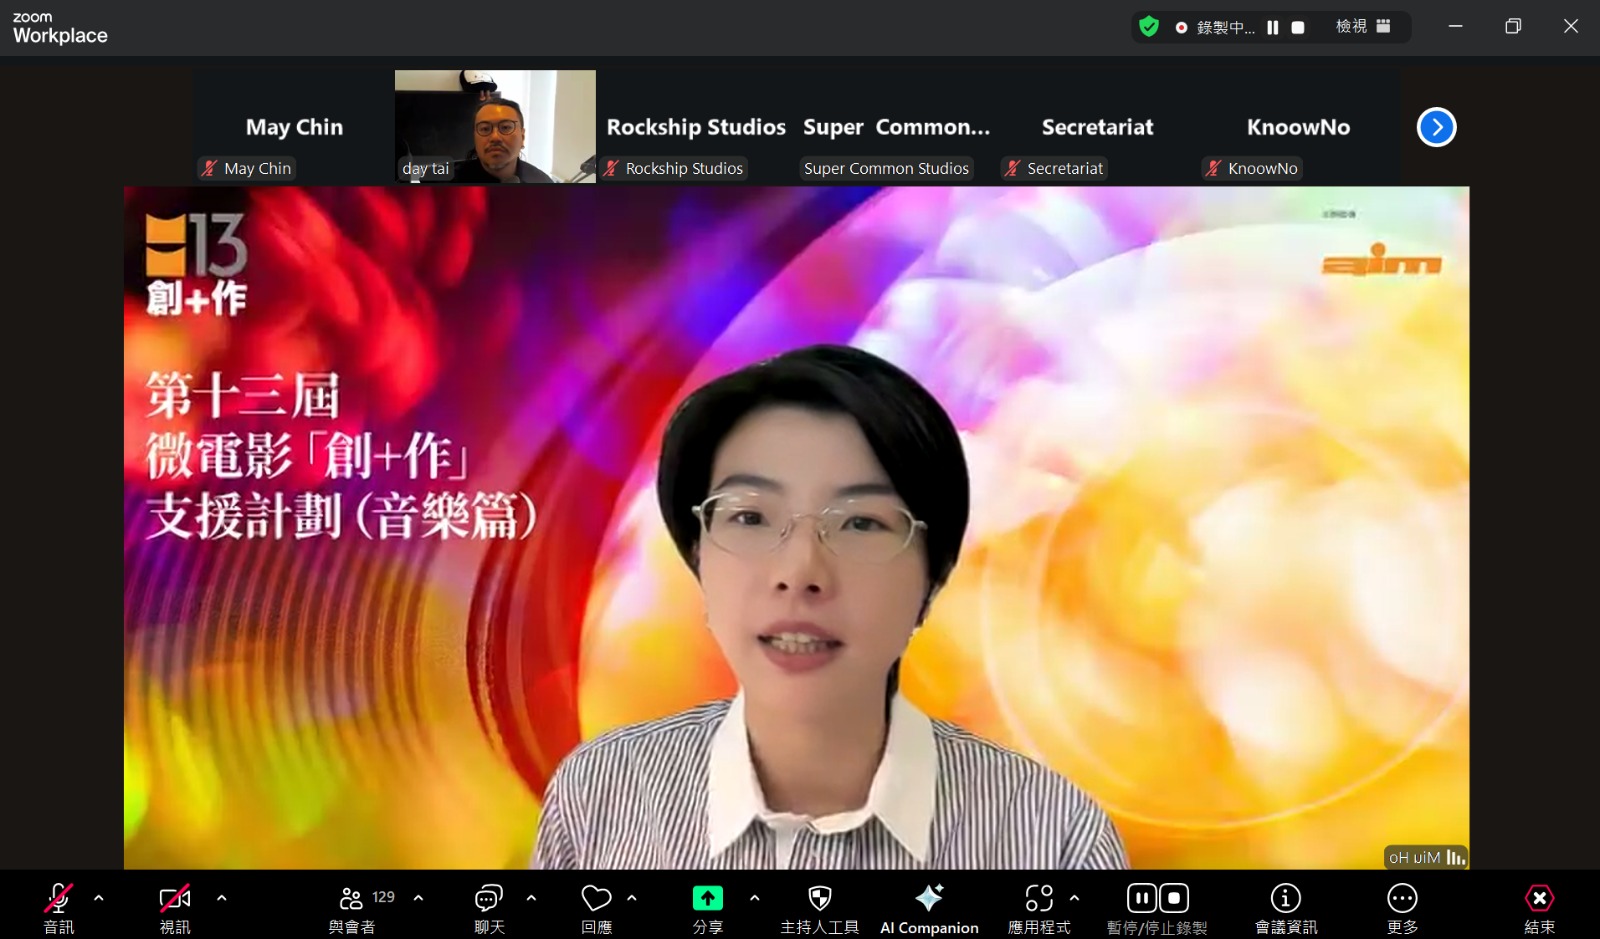The width and height of the screenshot is (1600, 939).
Task: Expand video options chevron
Action: [222, 898]
